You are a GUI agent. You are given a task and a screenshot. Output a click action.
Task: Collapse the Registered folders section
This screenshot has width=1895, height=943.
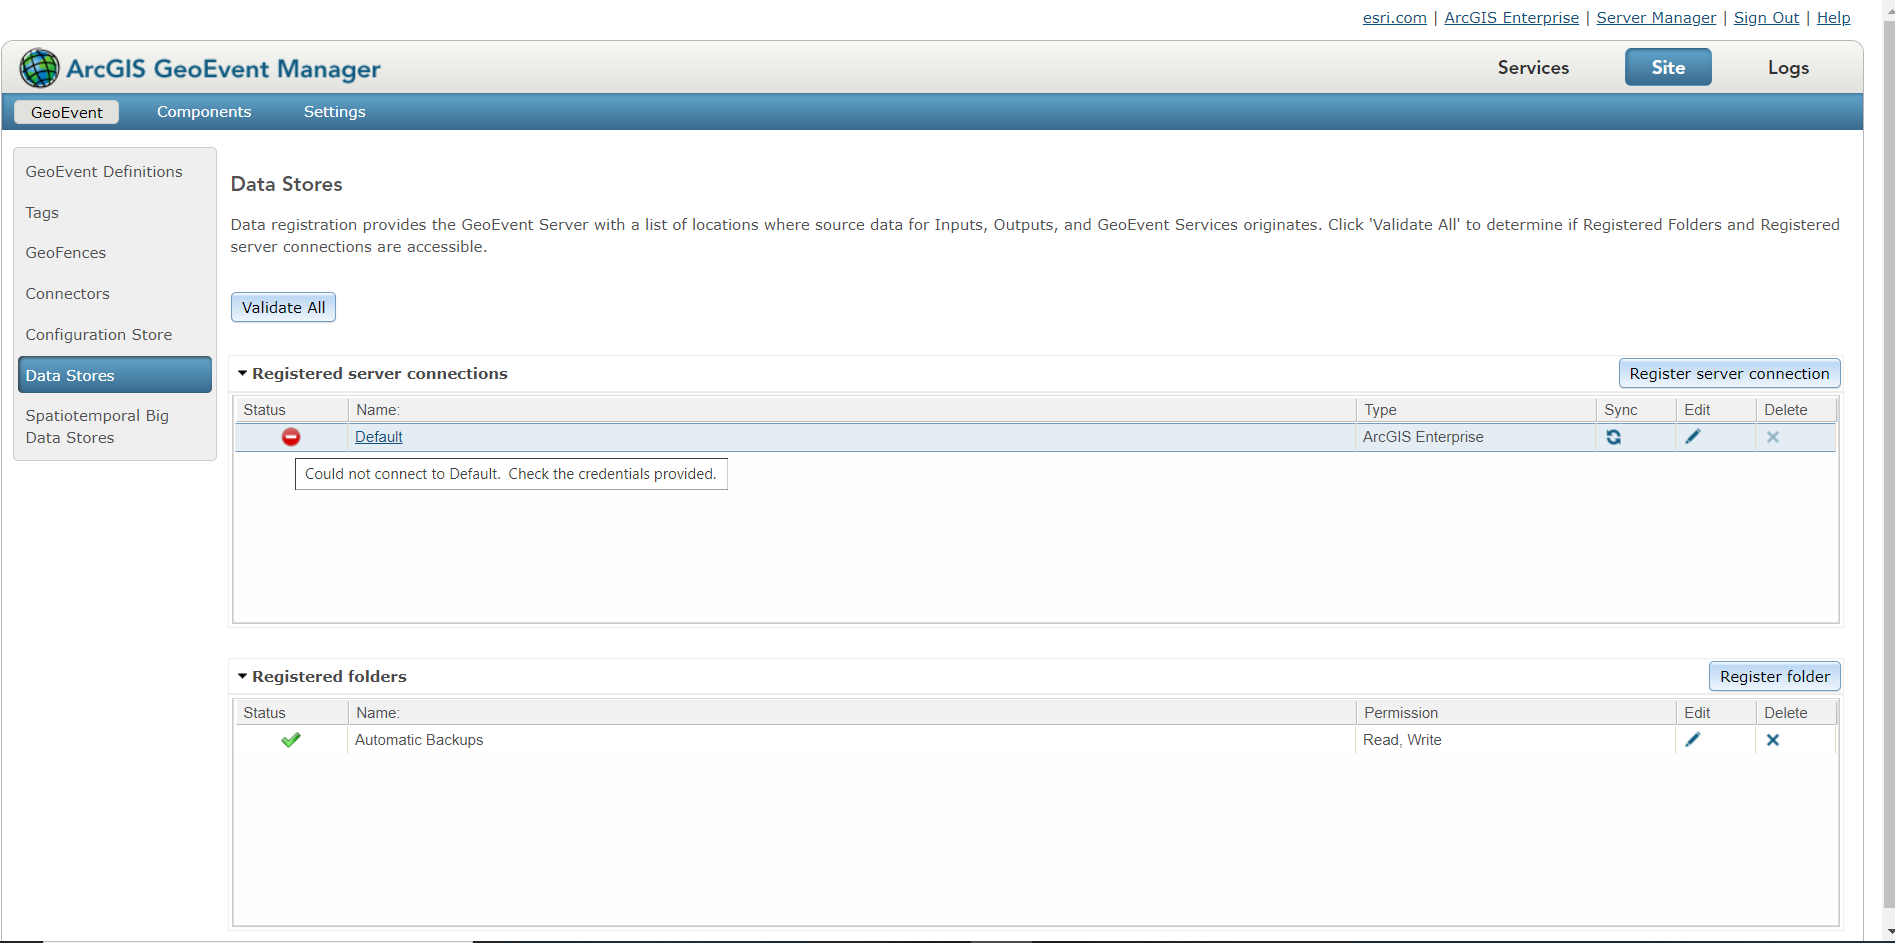click(242, 676)
